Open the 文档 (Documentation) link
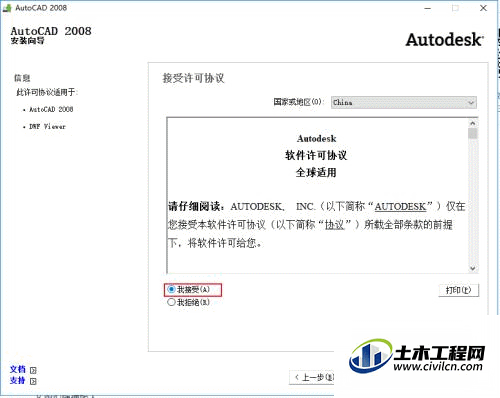Screen dimensions: 500x398 click(18, 369)
